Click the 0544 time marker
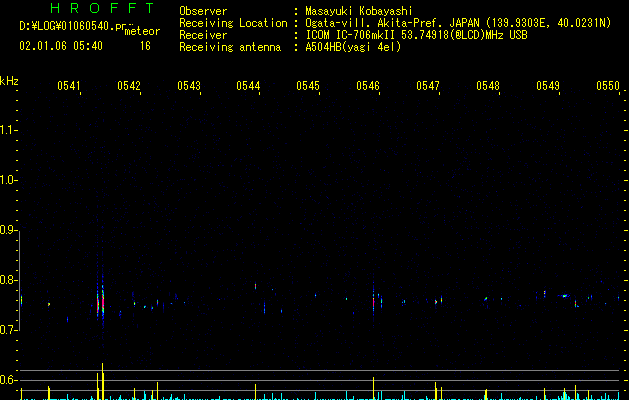The width and height of the screenshot is (629, 400). [248, 86]
